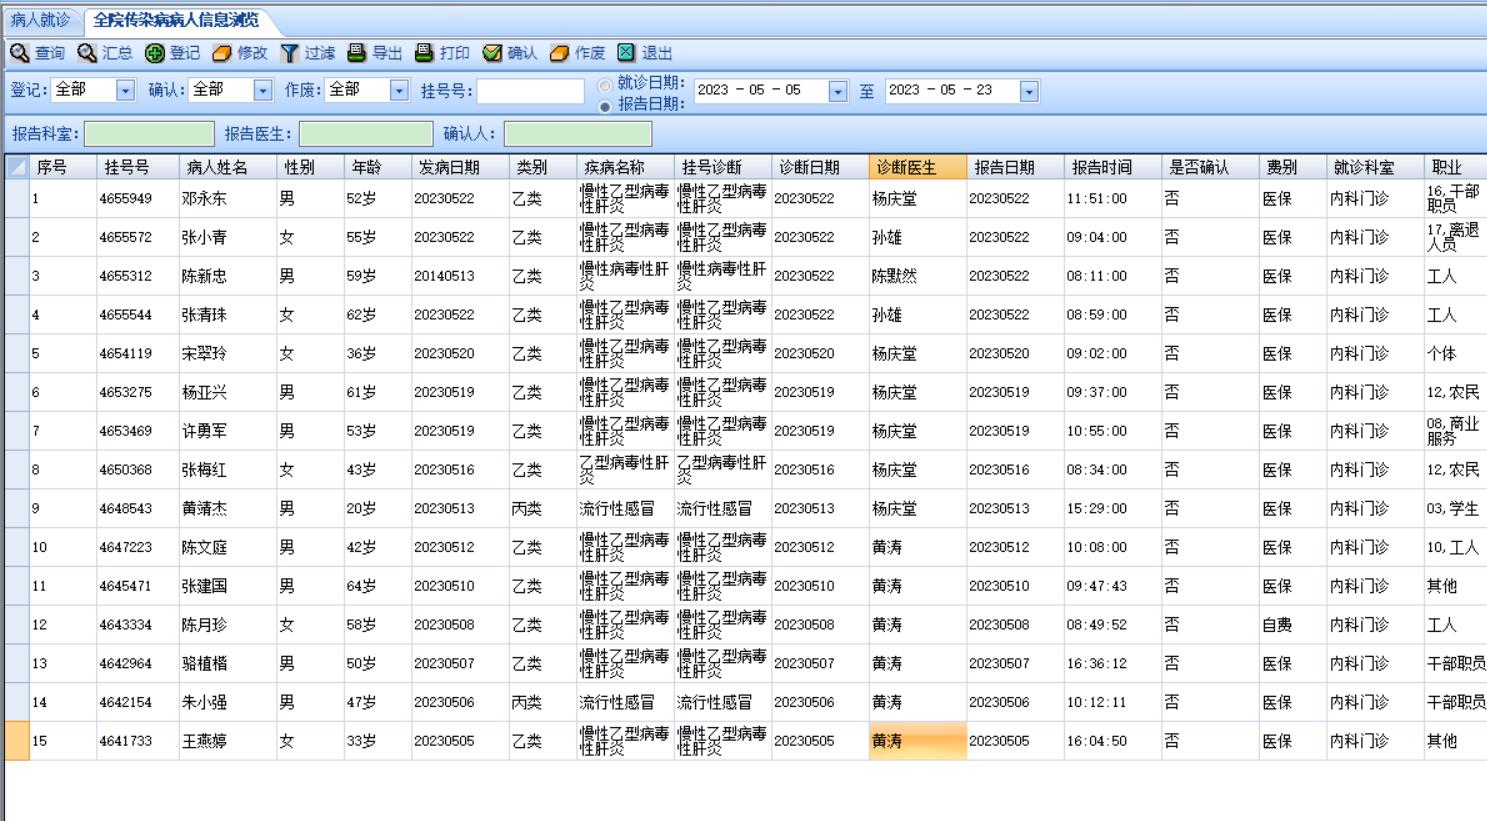This screenshot has height=821, width=1487.
Task: Click the 汇总 (summary) toolbar icon
Action: 88,53
